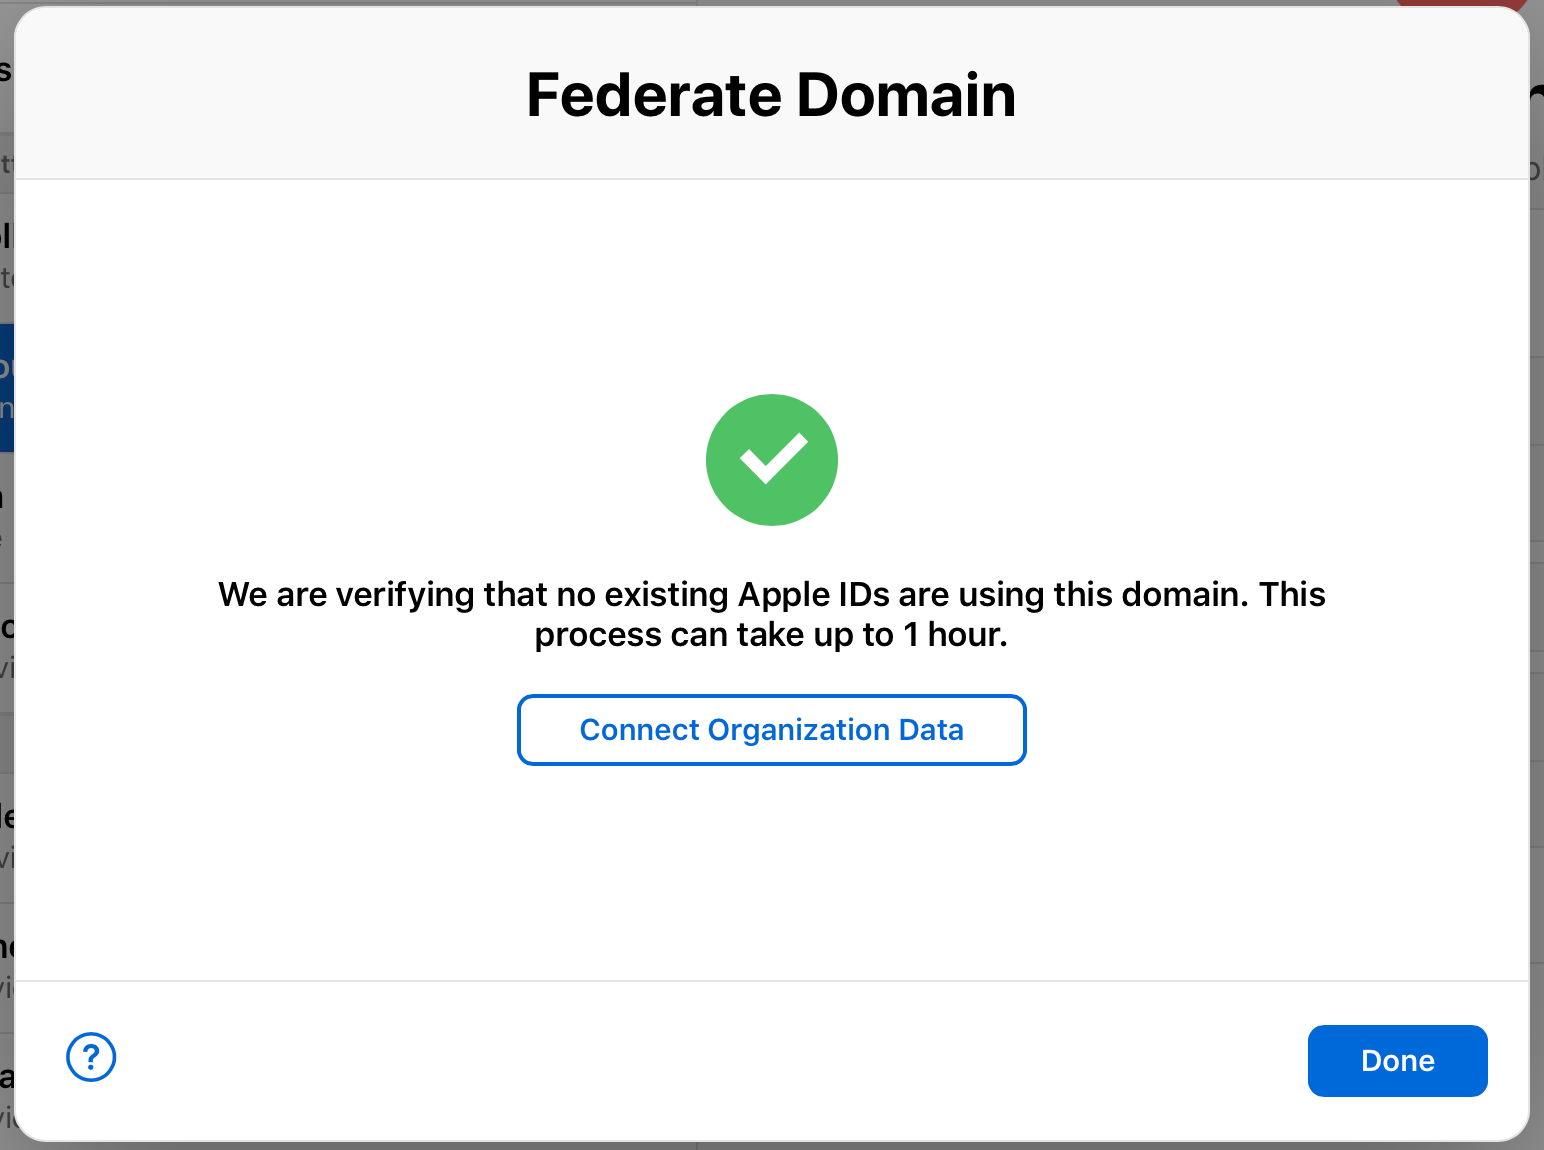Image resolution: width=1544 pixels, height=1150 pixels.
Task: Click the word "Domain" in dialog heading
Action: pos(906,96)
